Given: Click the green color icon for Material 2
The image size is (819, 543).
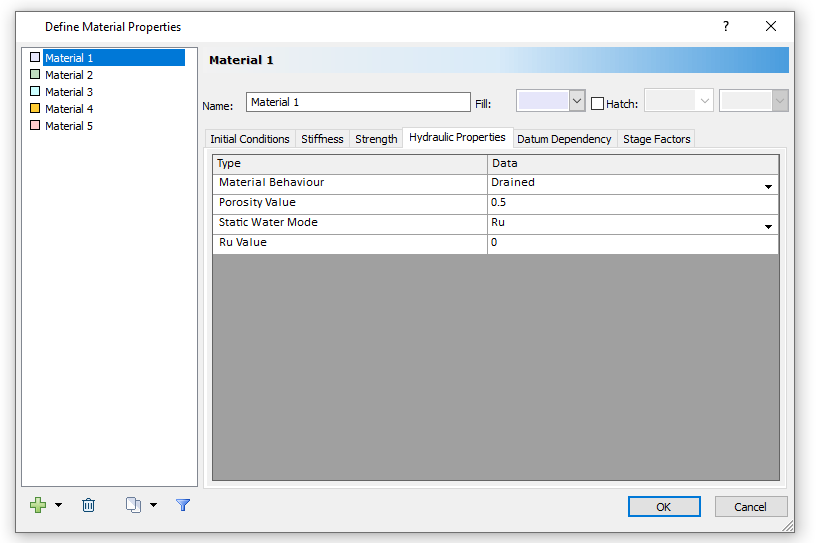Looking at the screenshot, I should 35,75.
